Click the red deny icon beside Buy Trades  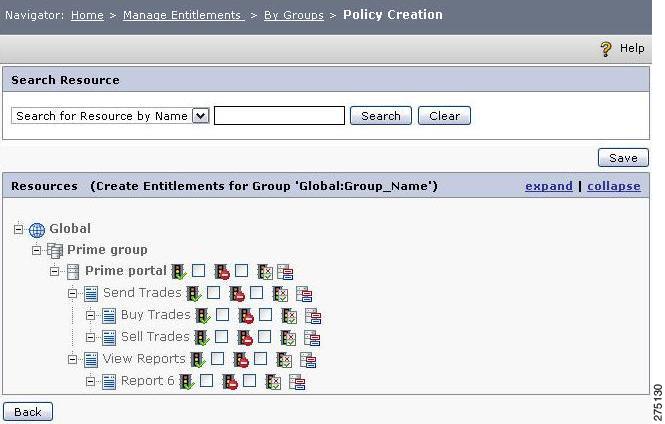click(246, 315)
